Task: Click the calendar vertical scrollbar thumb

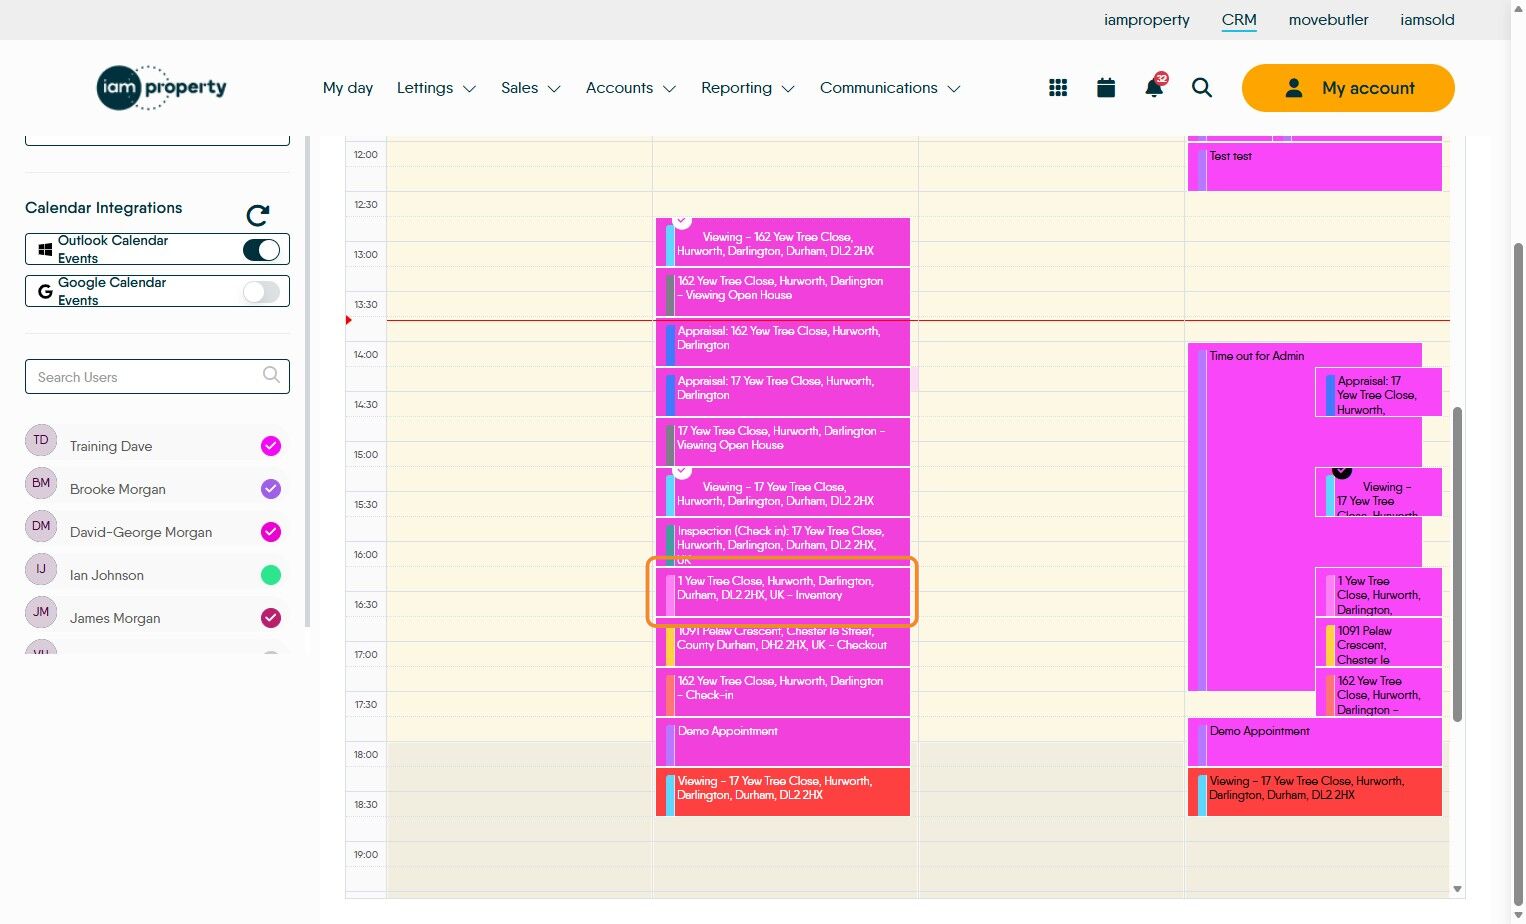Action: click(x=1457, y=563)
